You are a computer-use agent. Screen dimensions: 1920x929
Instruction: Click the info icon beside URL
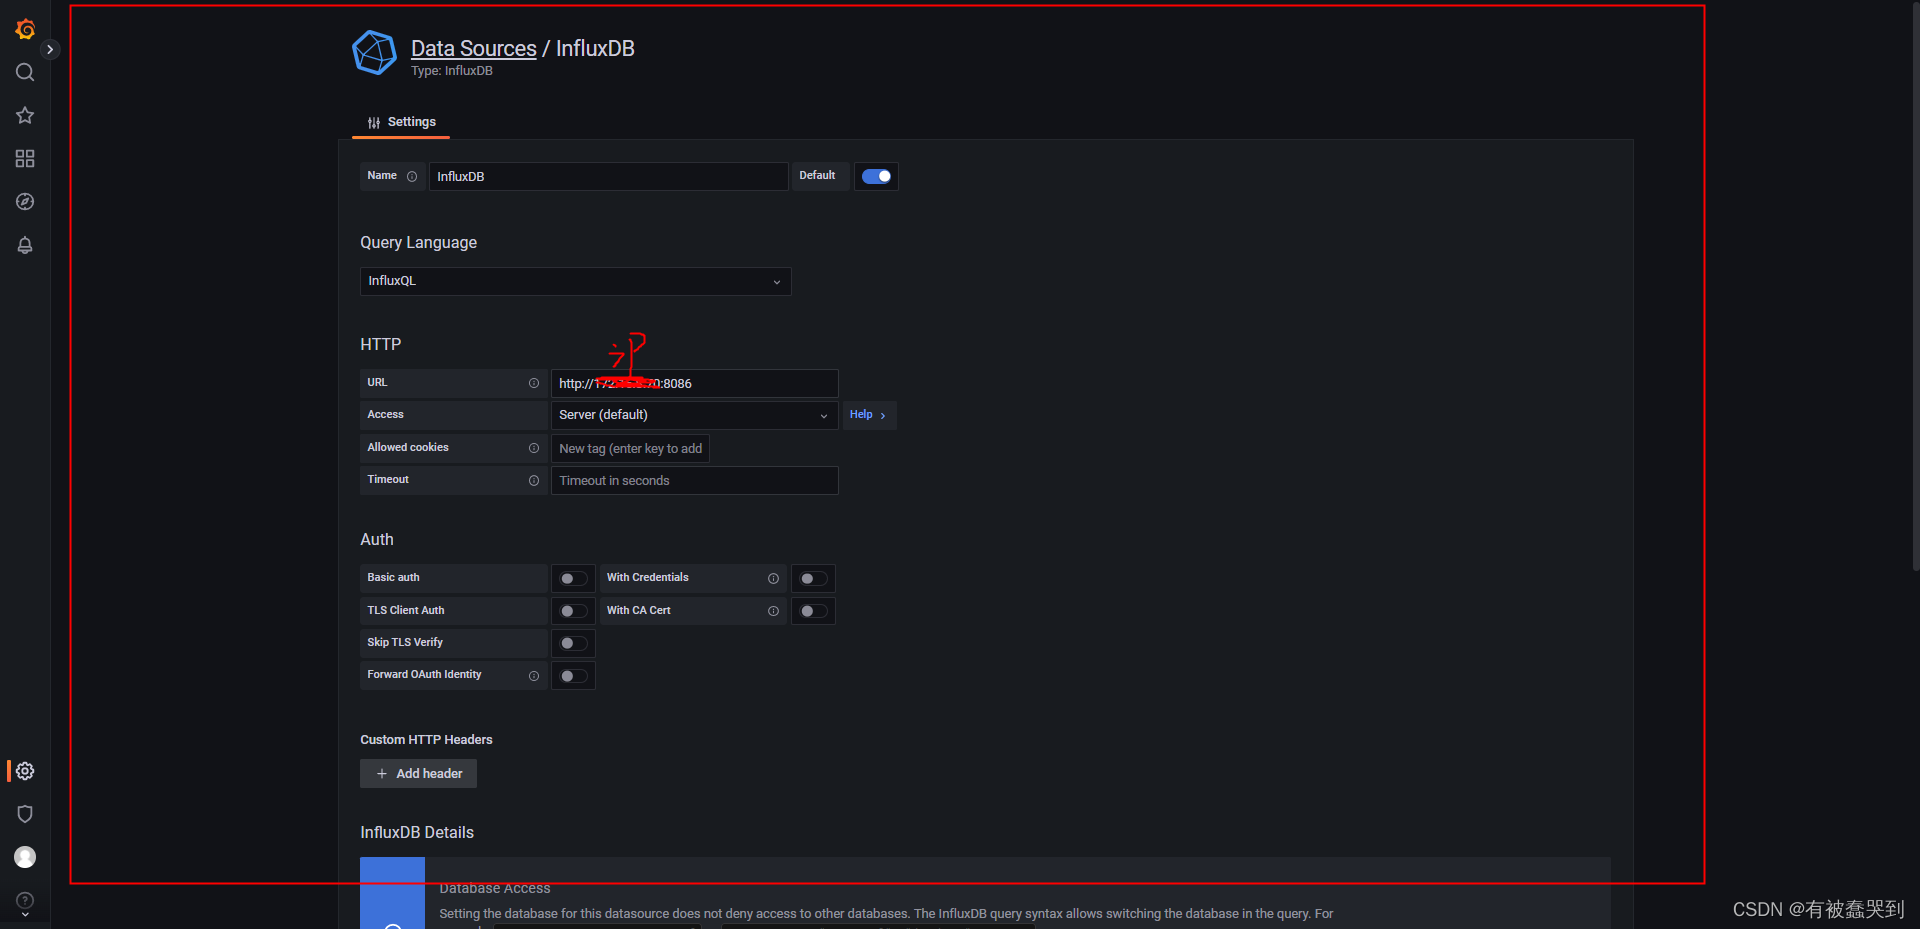click(534, 383)
